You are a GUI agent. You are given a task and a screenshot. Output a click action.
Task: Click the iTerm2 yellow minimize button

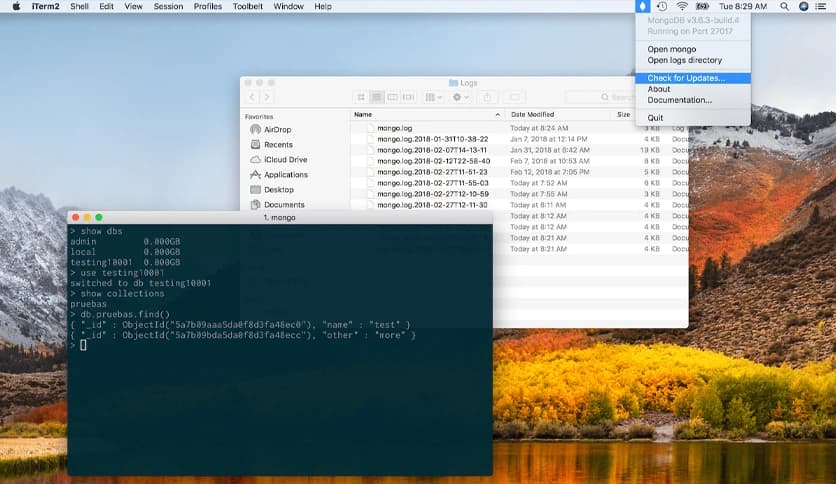[x=87, y=217]
